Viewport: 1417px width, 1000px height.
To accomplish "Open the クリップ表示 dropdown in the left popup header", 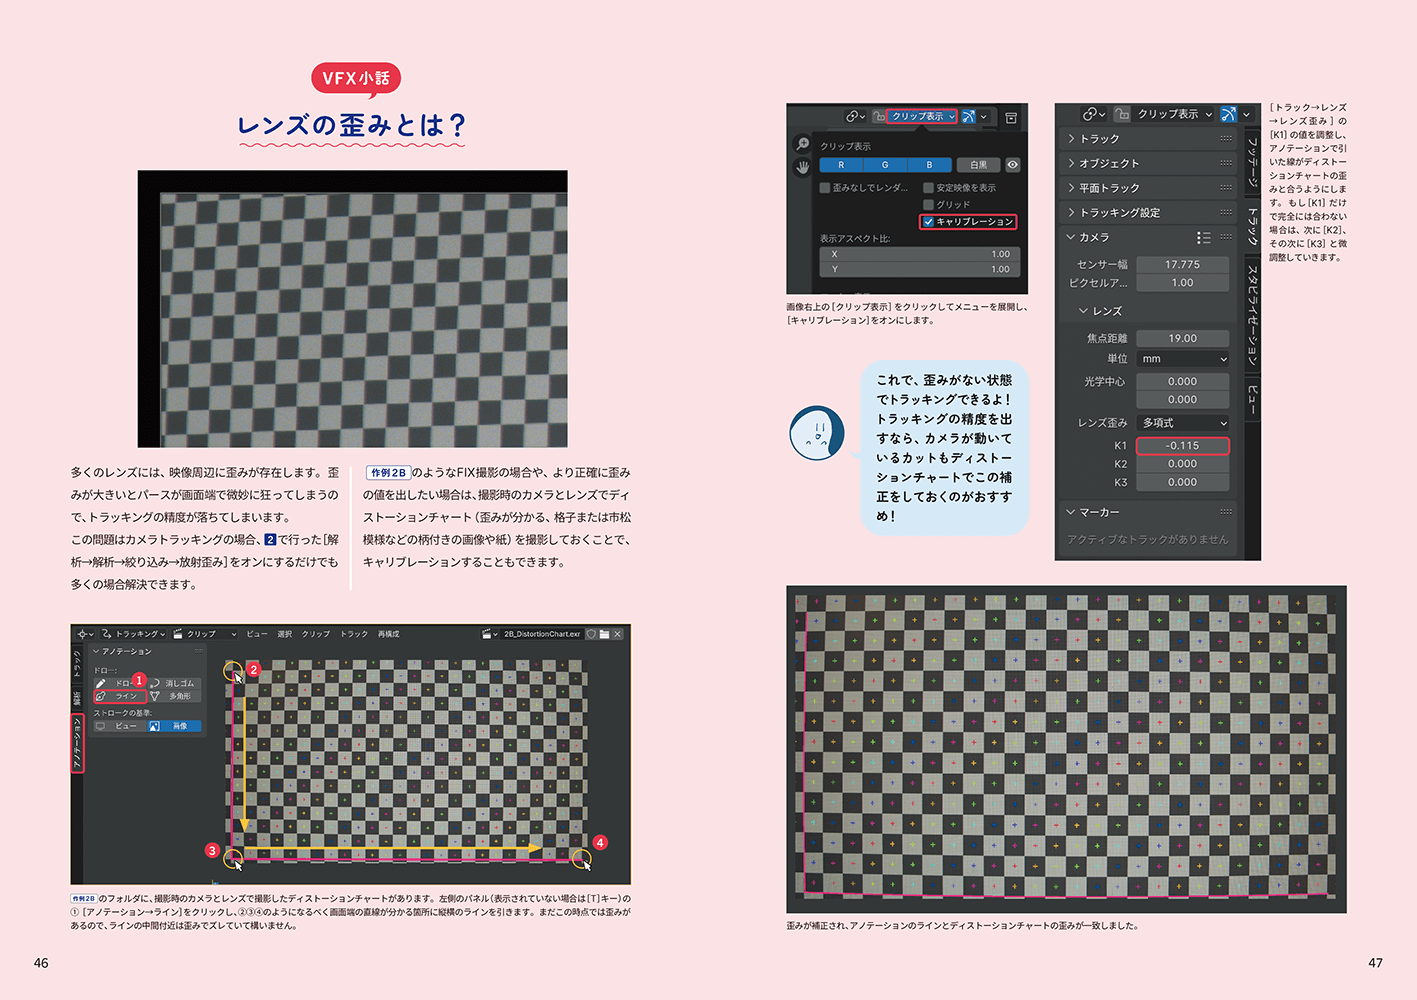I will tap(922, 116).
